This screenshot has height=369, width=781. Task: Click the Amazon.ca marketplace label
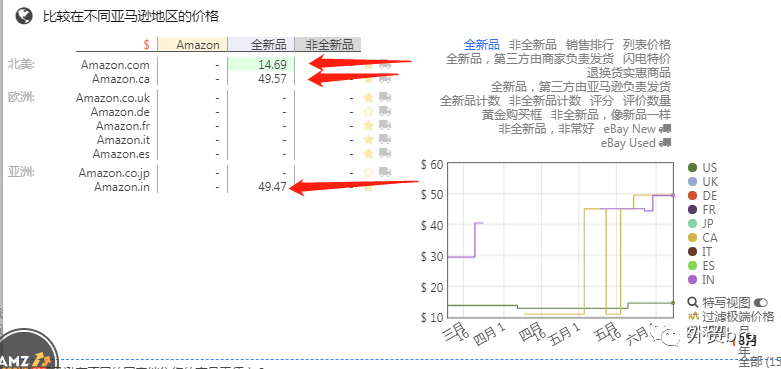121,79
